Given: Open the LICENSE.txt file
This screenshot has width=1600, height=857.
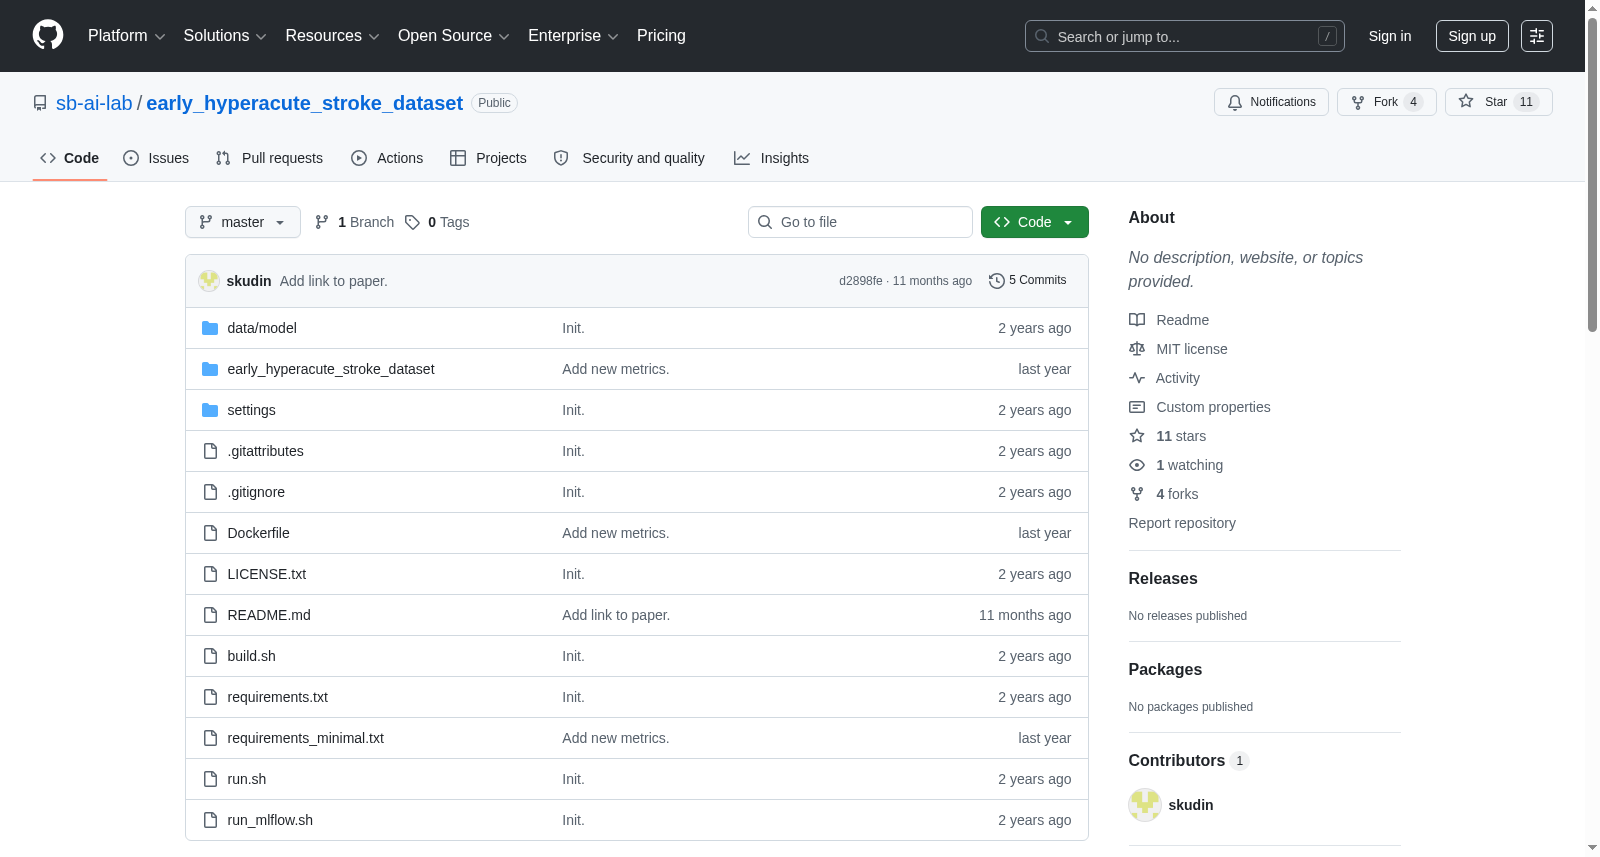Looking at the screenshot, I should [x=267, y=574].
